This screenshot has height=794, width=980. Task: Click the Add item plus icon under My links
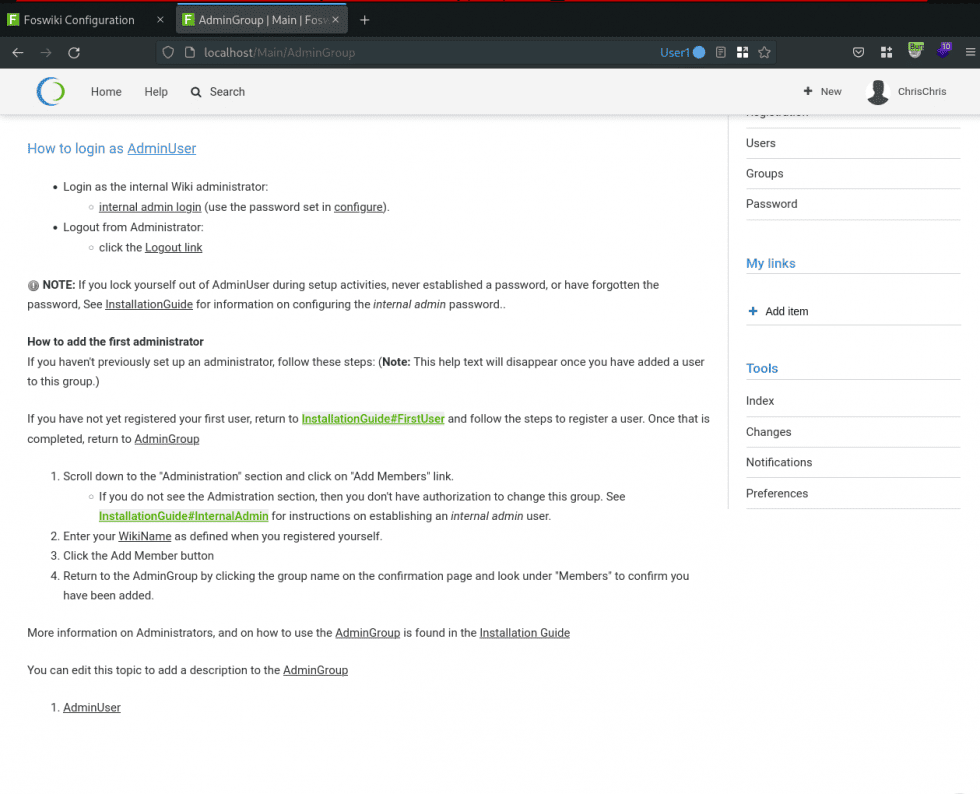[x=751, y=311]
